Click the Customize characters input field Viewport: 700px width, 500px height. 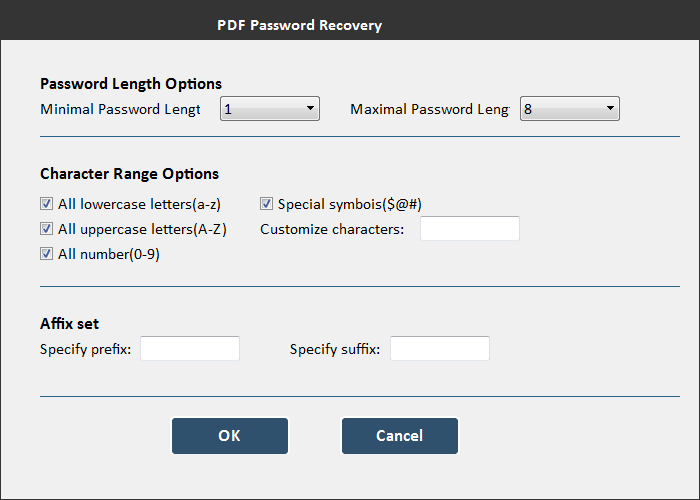(x=470, y=229)
